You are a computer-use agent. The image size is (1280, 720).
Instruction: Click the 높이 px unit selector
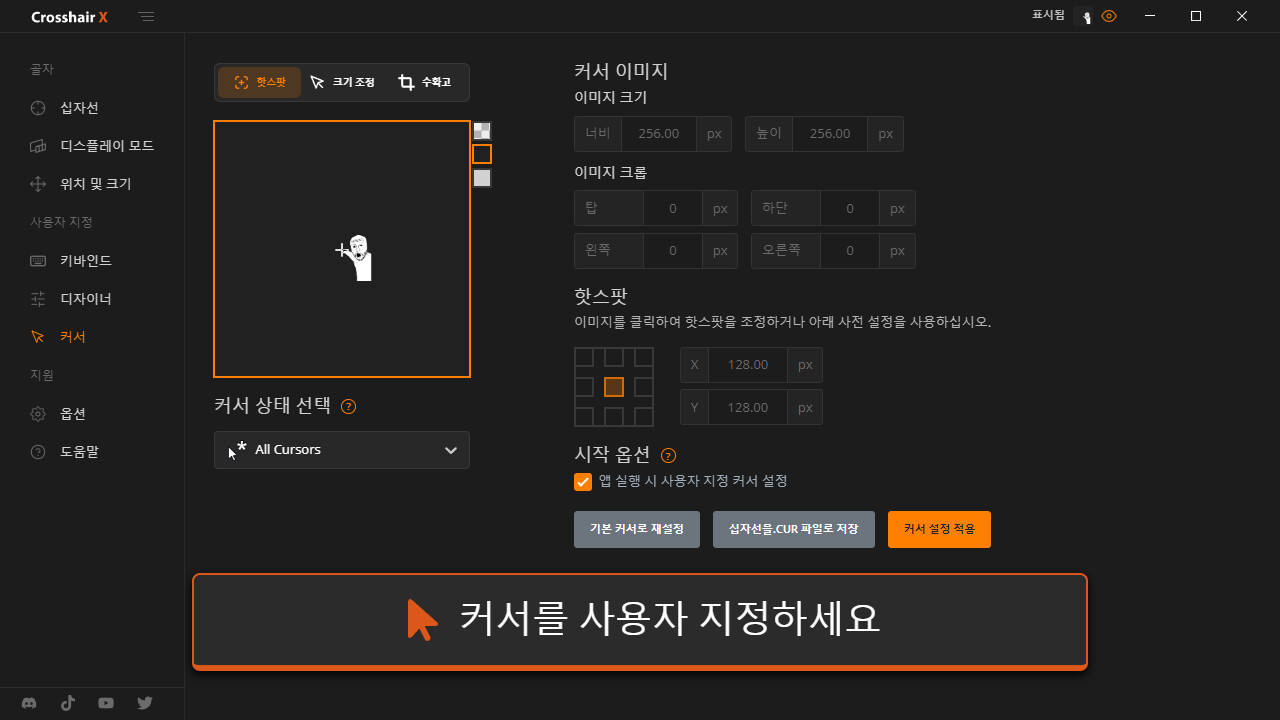[x=885, y=134]
